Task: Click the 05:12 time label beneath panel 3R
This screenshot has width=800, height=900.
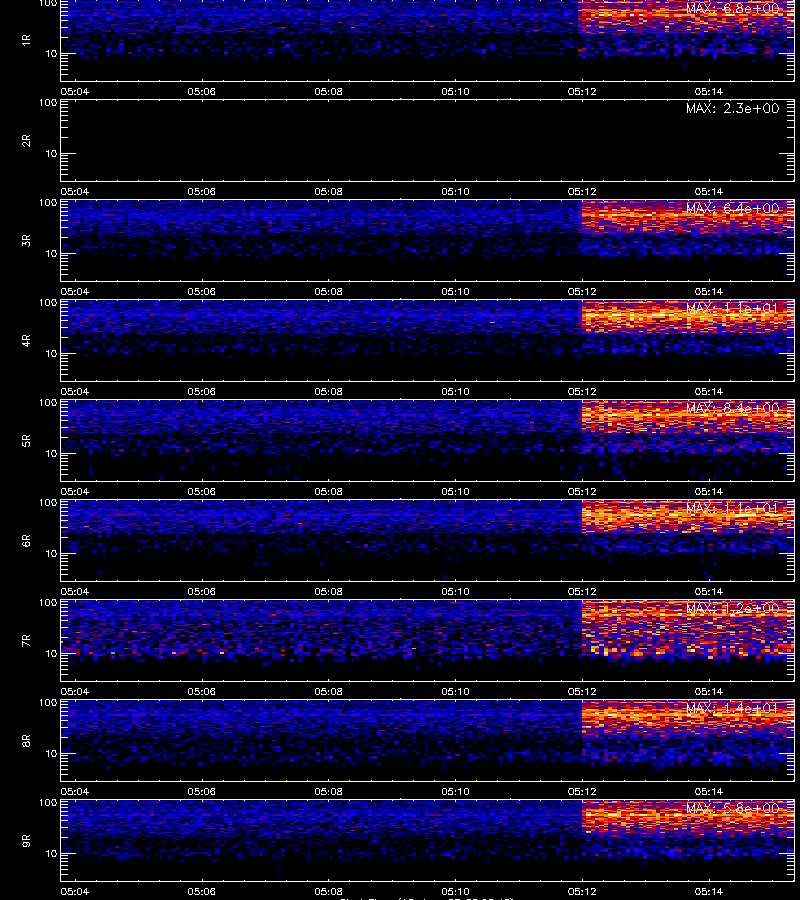Action: coord(582,292)
